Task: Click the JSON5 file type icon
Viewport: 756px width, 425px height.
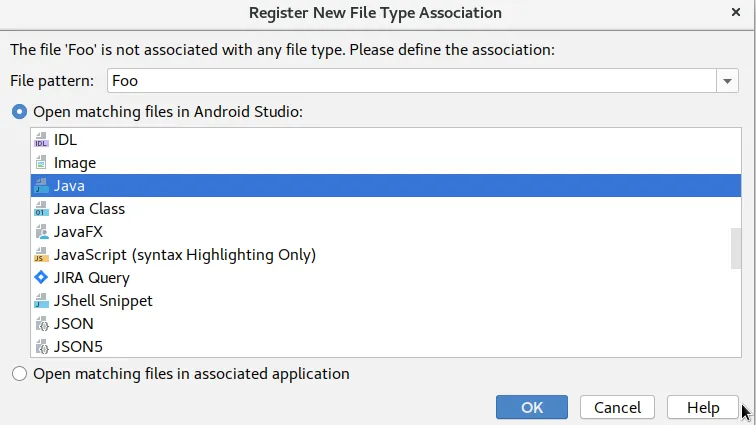Action: pyautogui.click(x=41, y=346)
